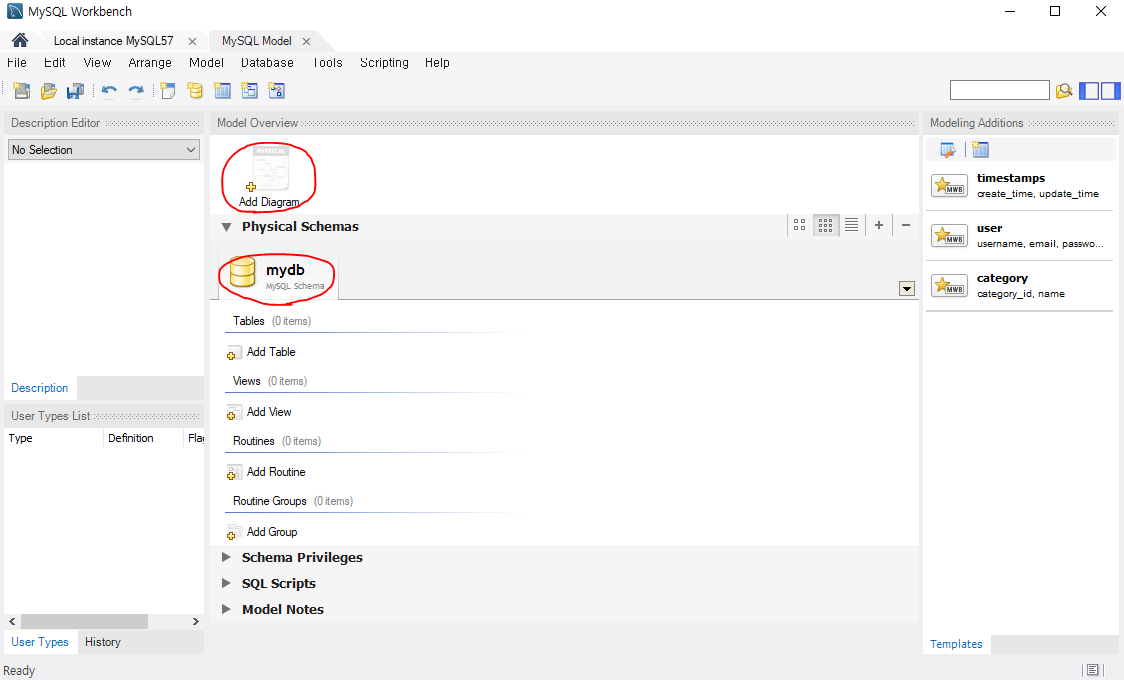Select the User Types tab
Screen dimensions: 1124x680
click(x=39, y=642)
